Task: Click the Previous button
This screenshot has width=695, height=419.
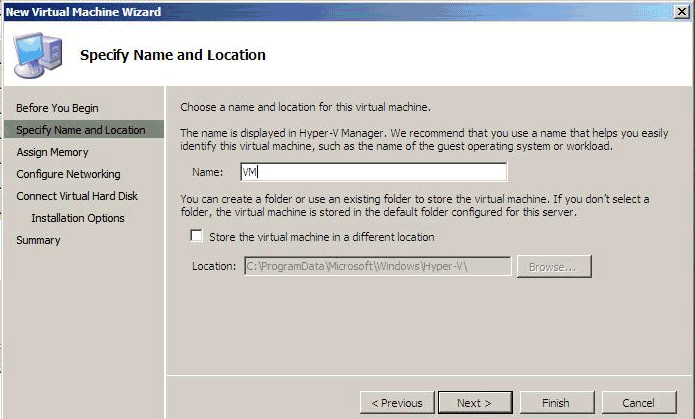Action: coord(397,403)
